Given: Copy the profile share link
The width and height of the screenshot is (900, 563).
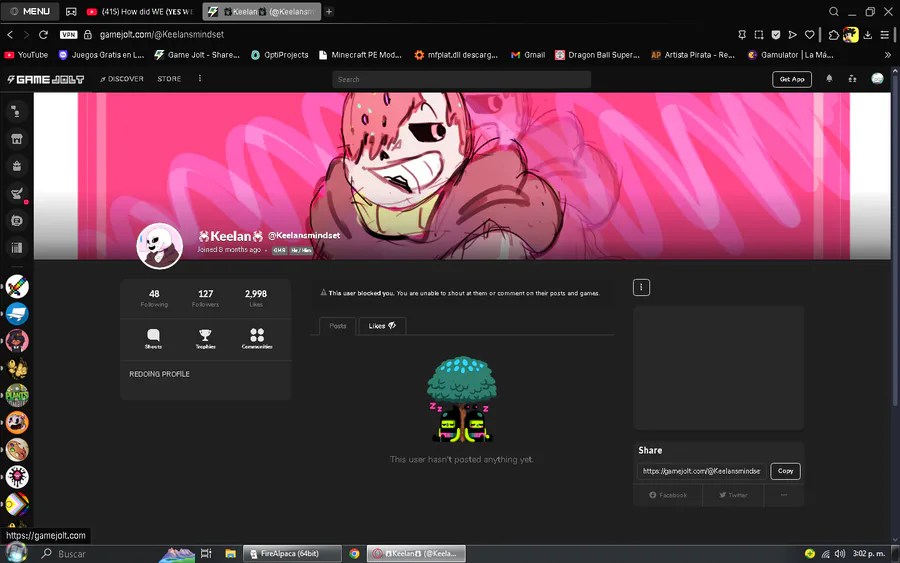Looking at the screenshot, I should click(785, 471).
